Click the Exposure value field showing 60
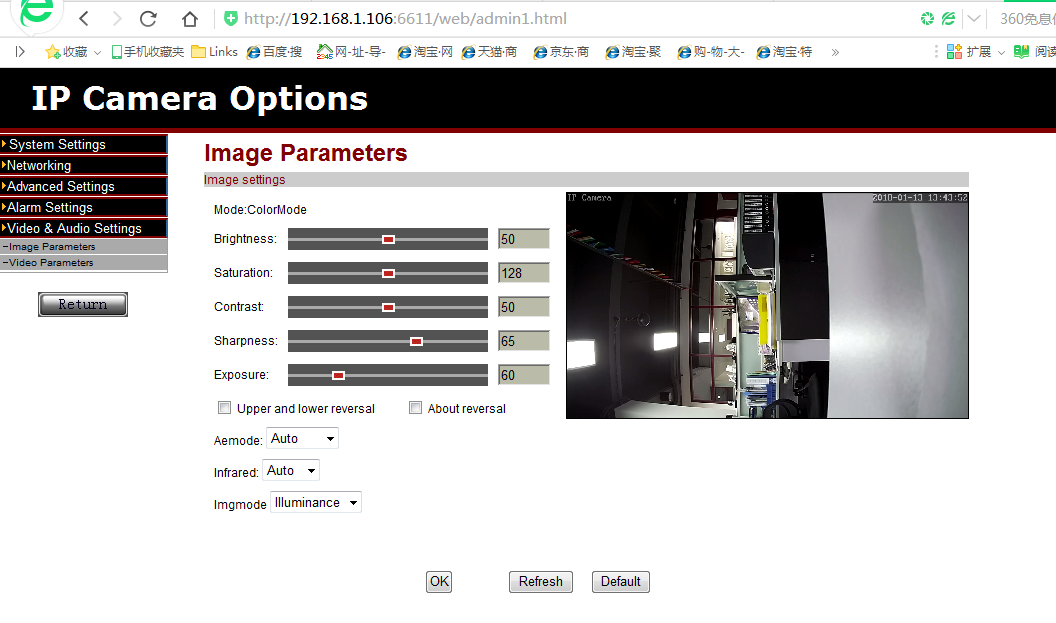 click(x=524, y=375)
